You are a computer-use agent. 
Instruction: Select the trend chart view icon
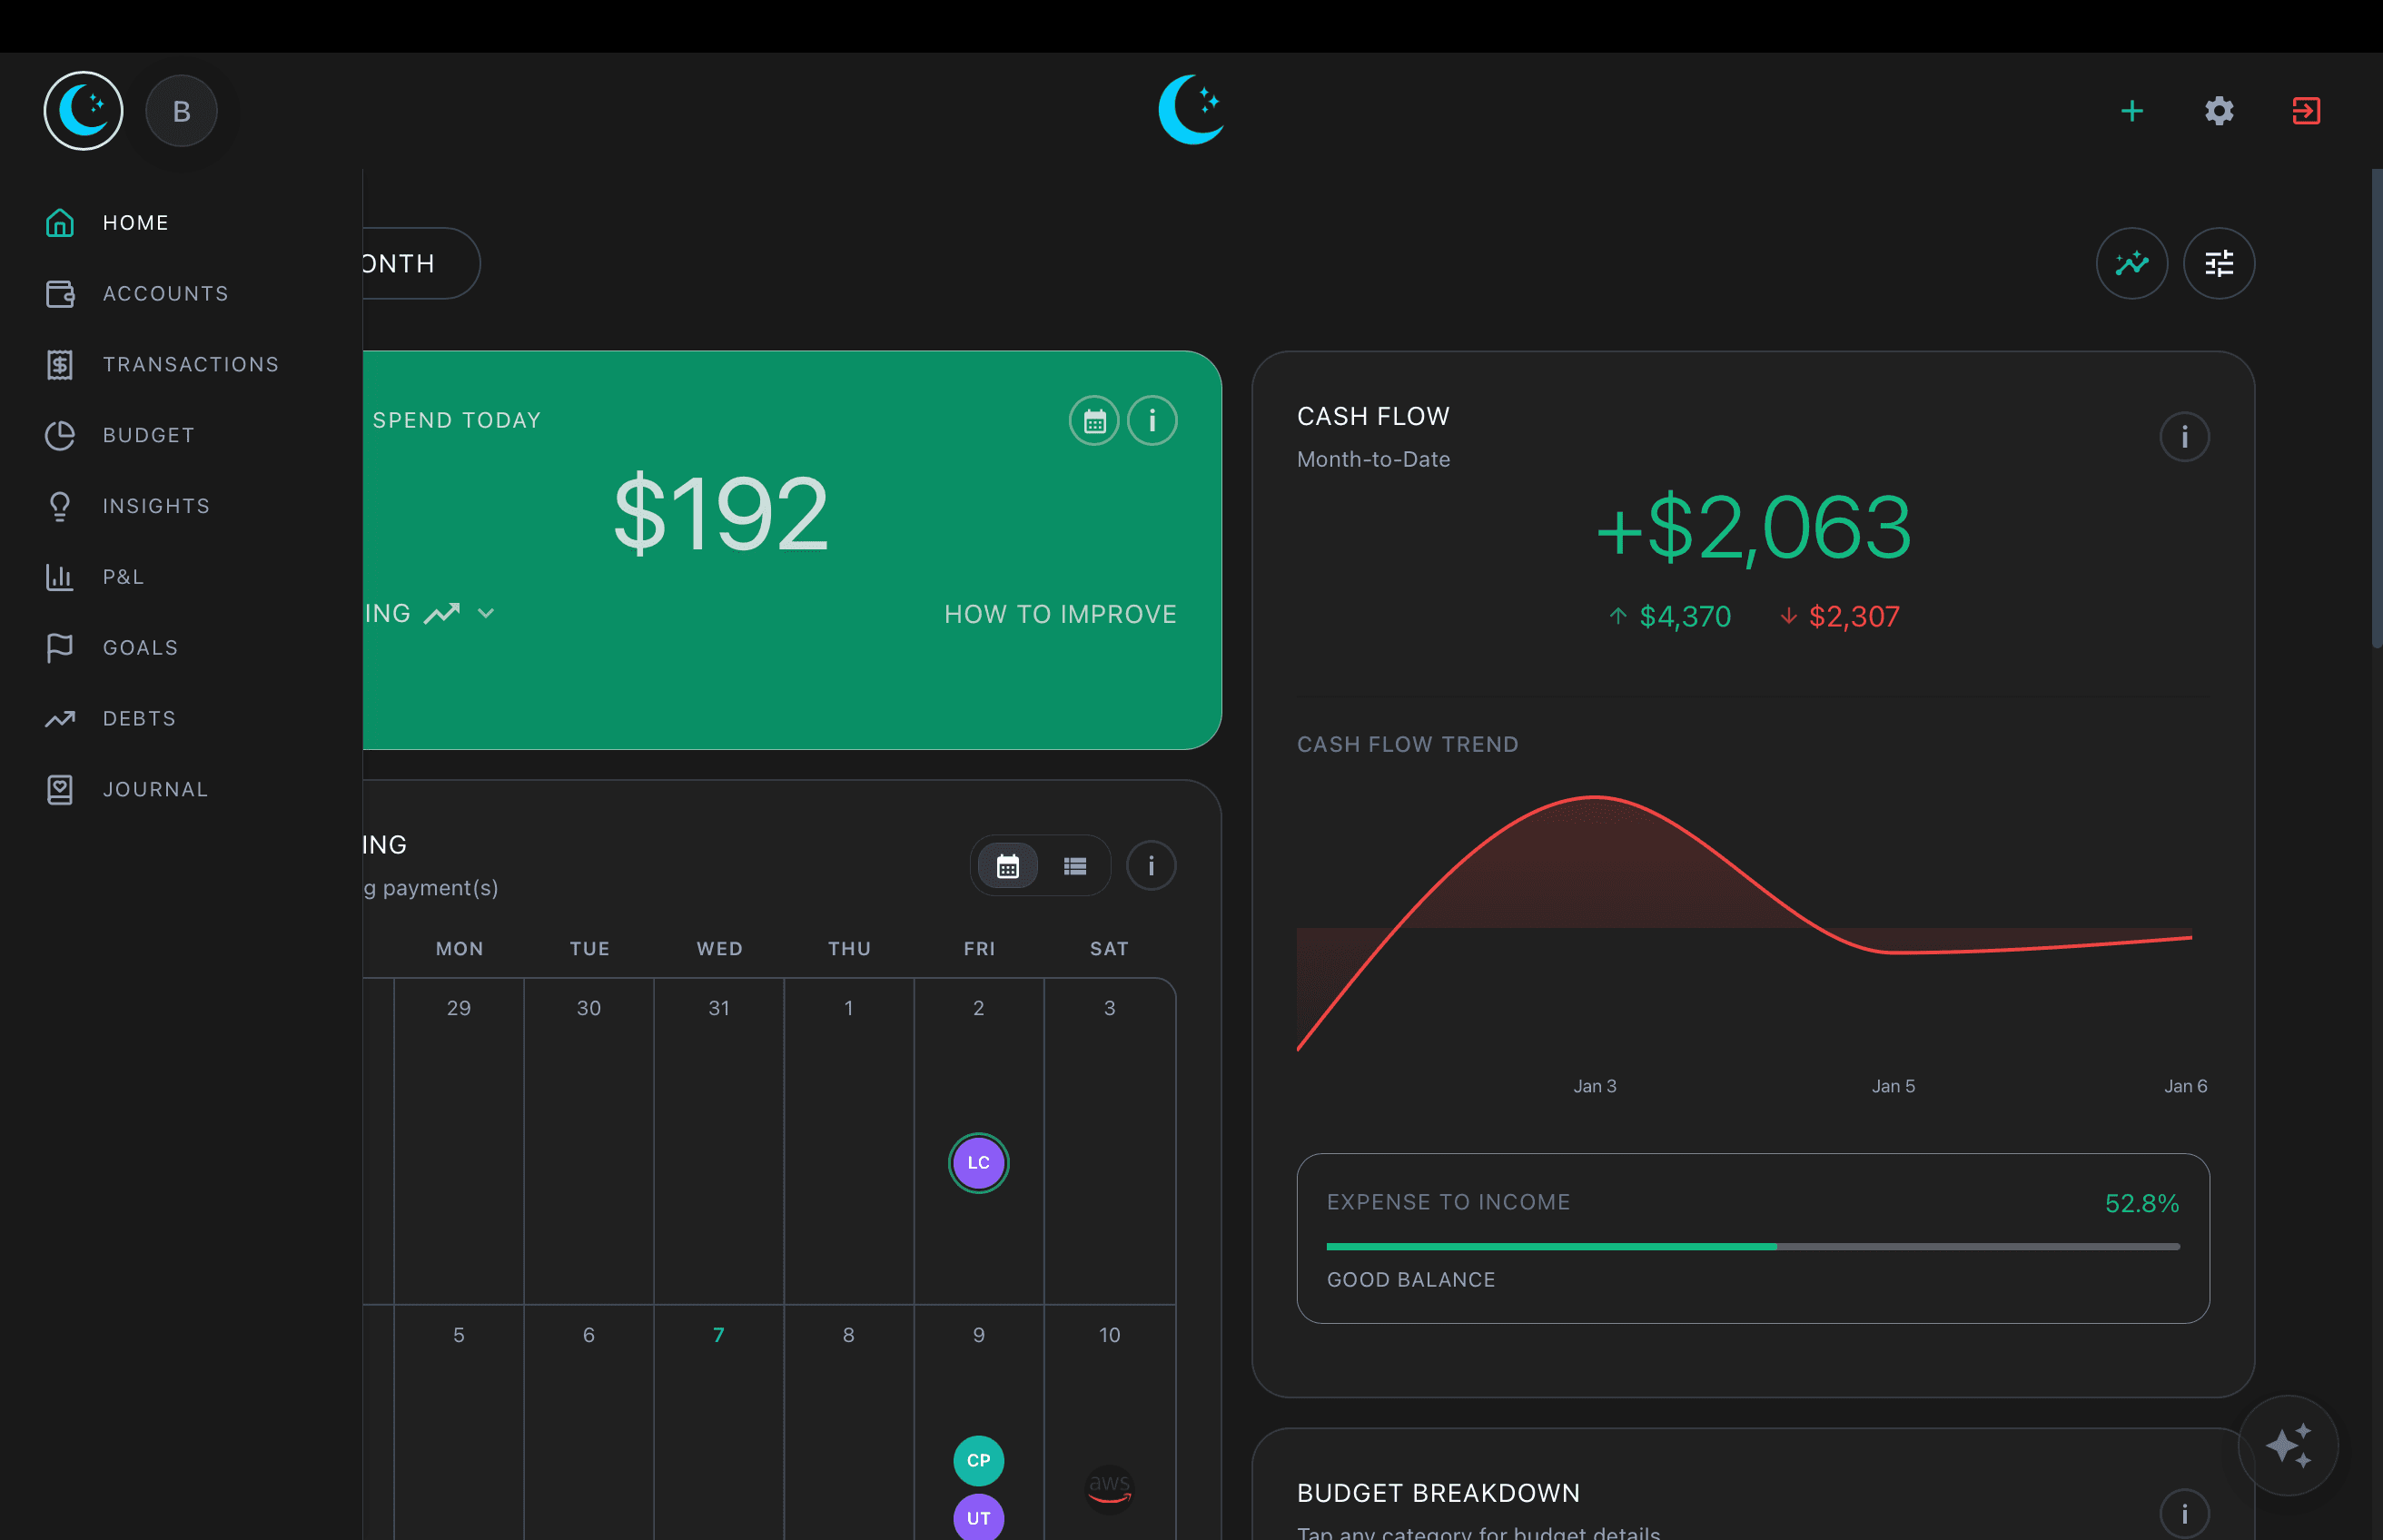tap(2131, 263)
